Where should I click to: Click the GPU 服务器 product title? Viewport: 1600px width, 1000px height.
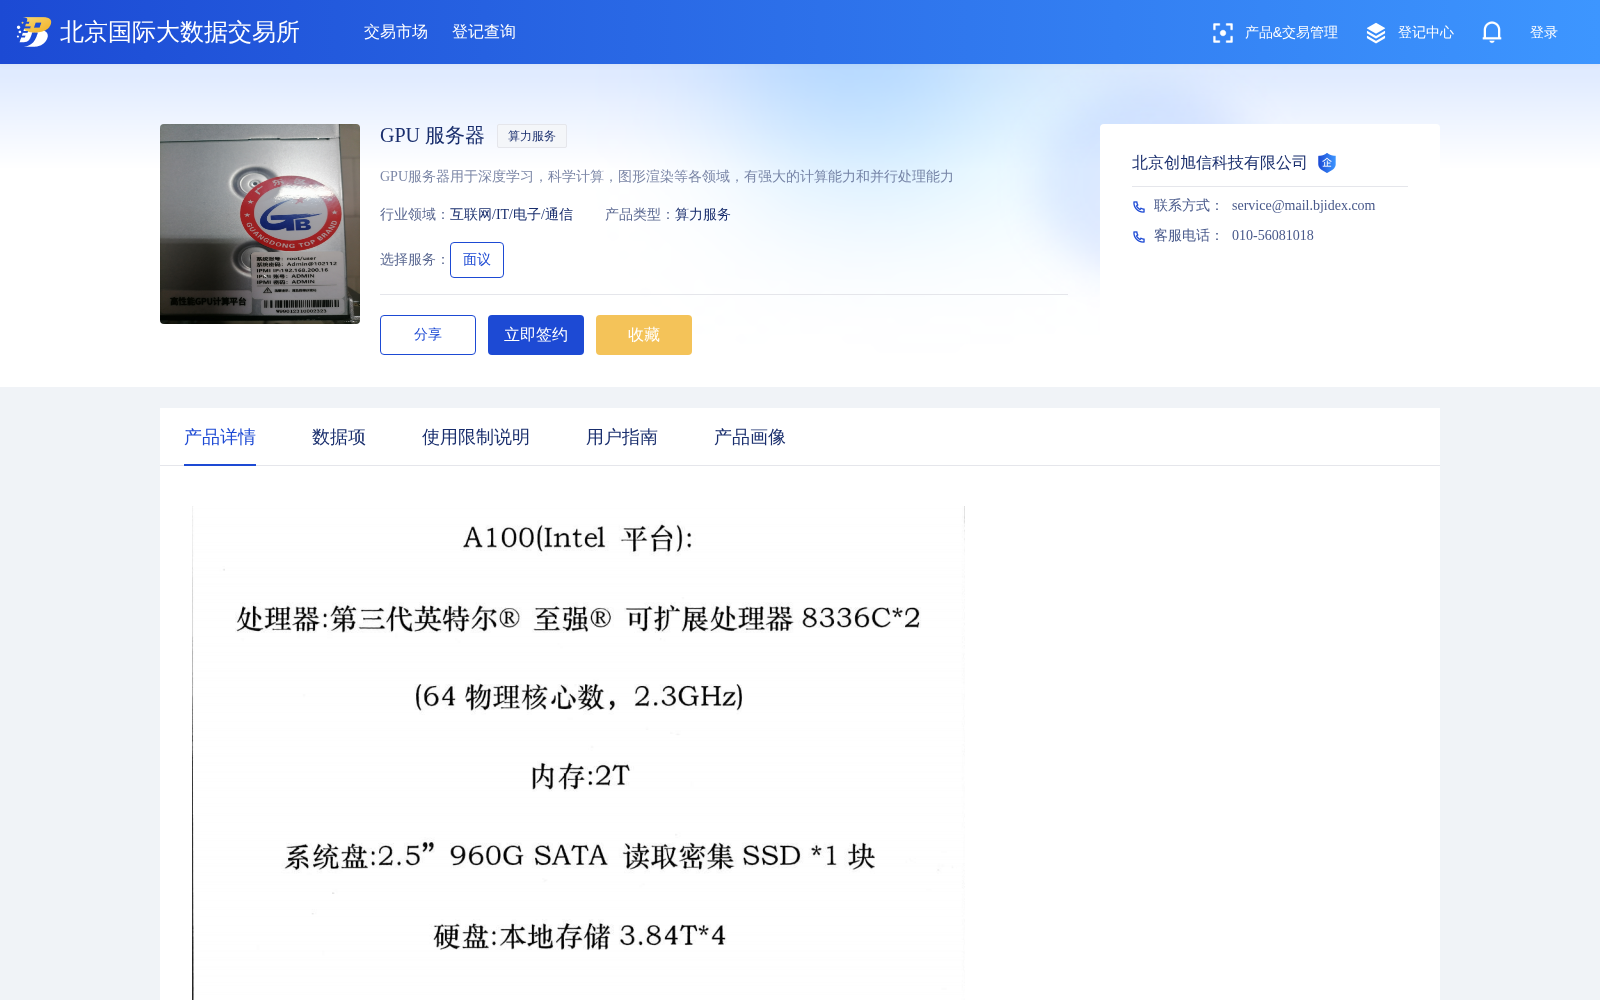click(432, 136)
